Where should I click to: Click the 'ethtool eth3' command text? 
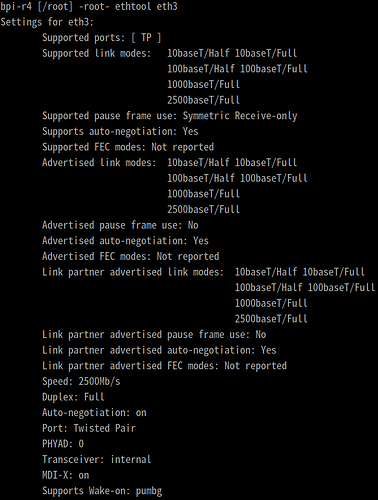click(146, 6)
